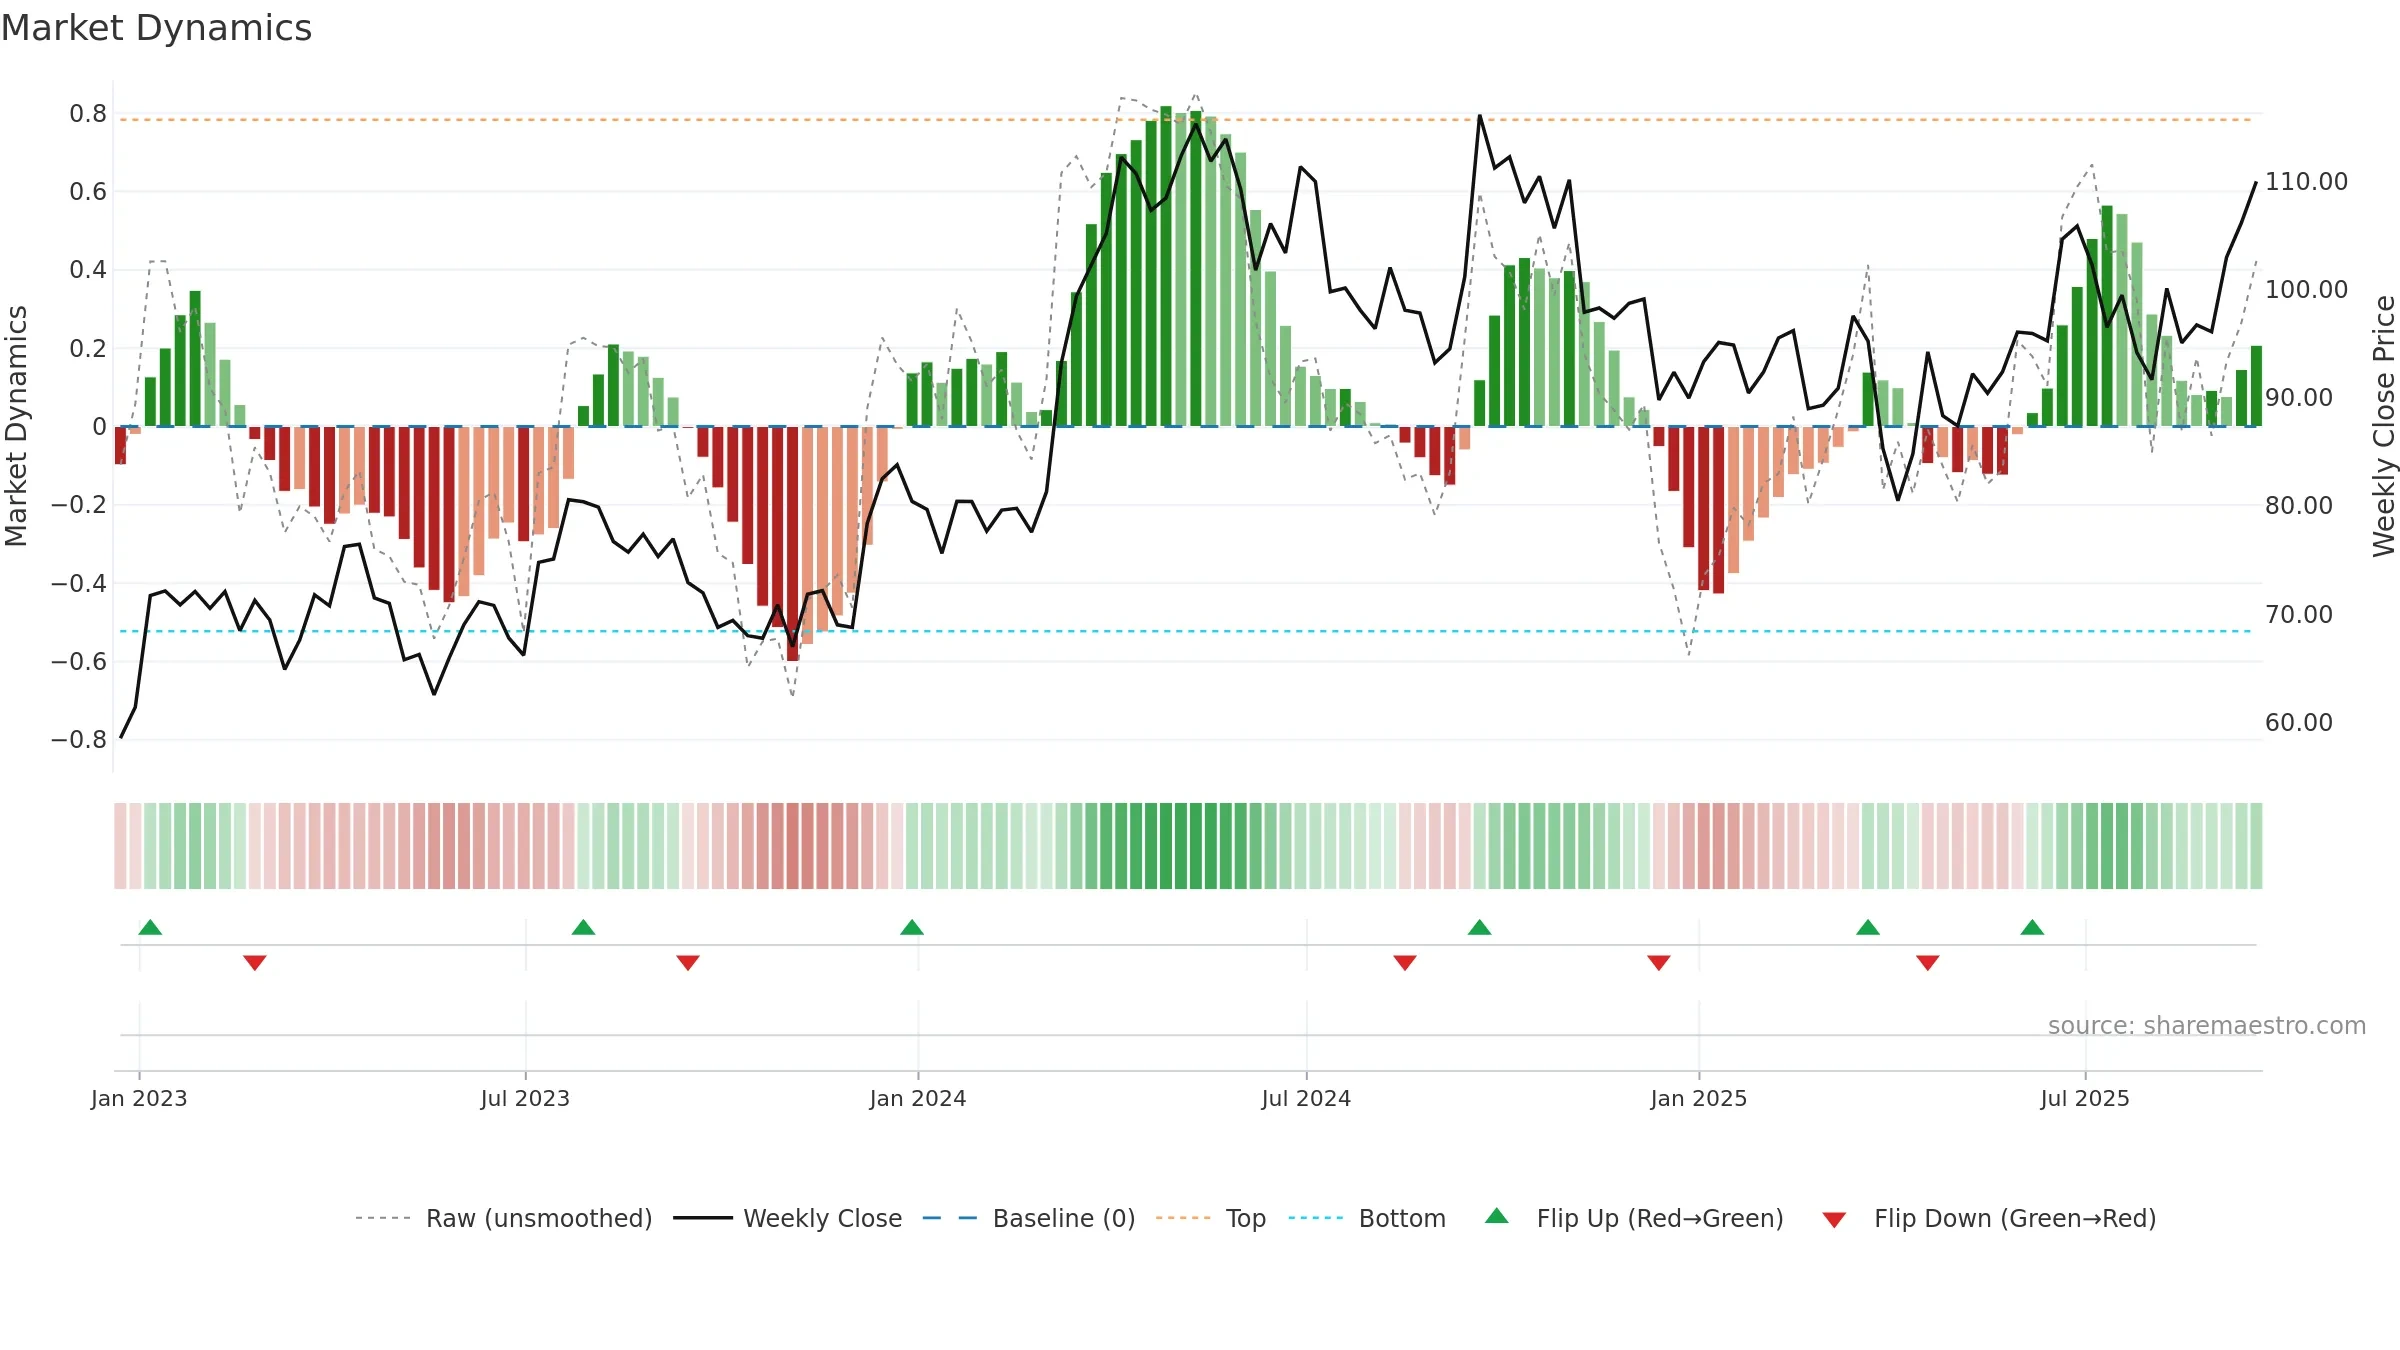Click the flip-down marker after Jul 2023
Screen dimensions: 2400x1350
tap(688, 962)
